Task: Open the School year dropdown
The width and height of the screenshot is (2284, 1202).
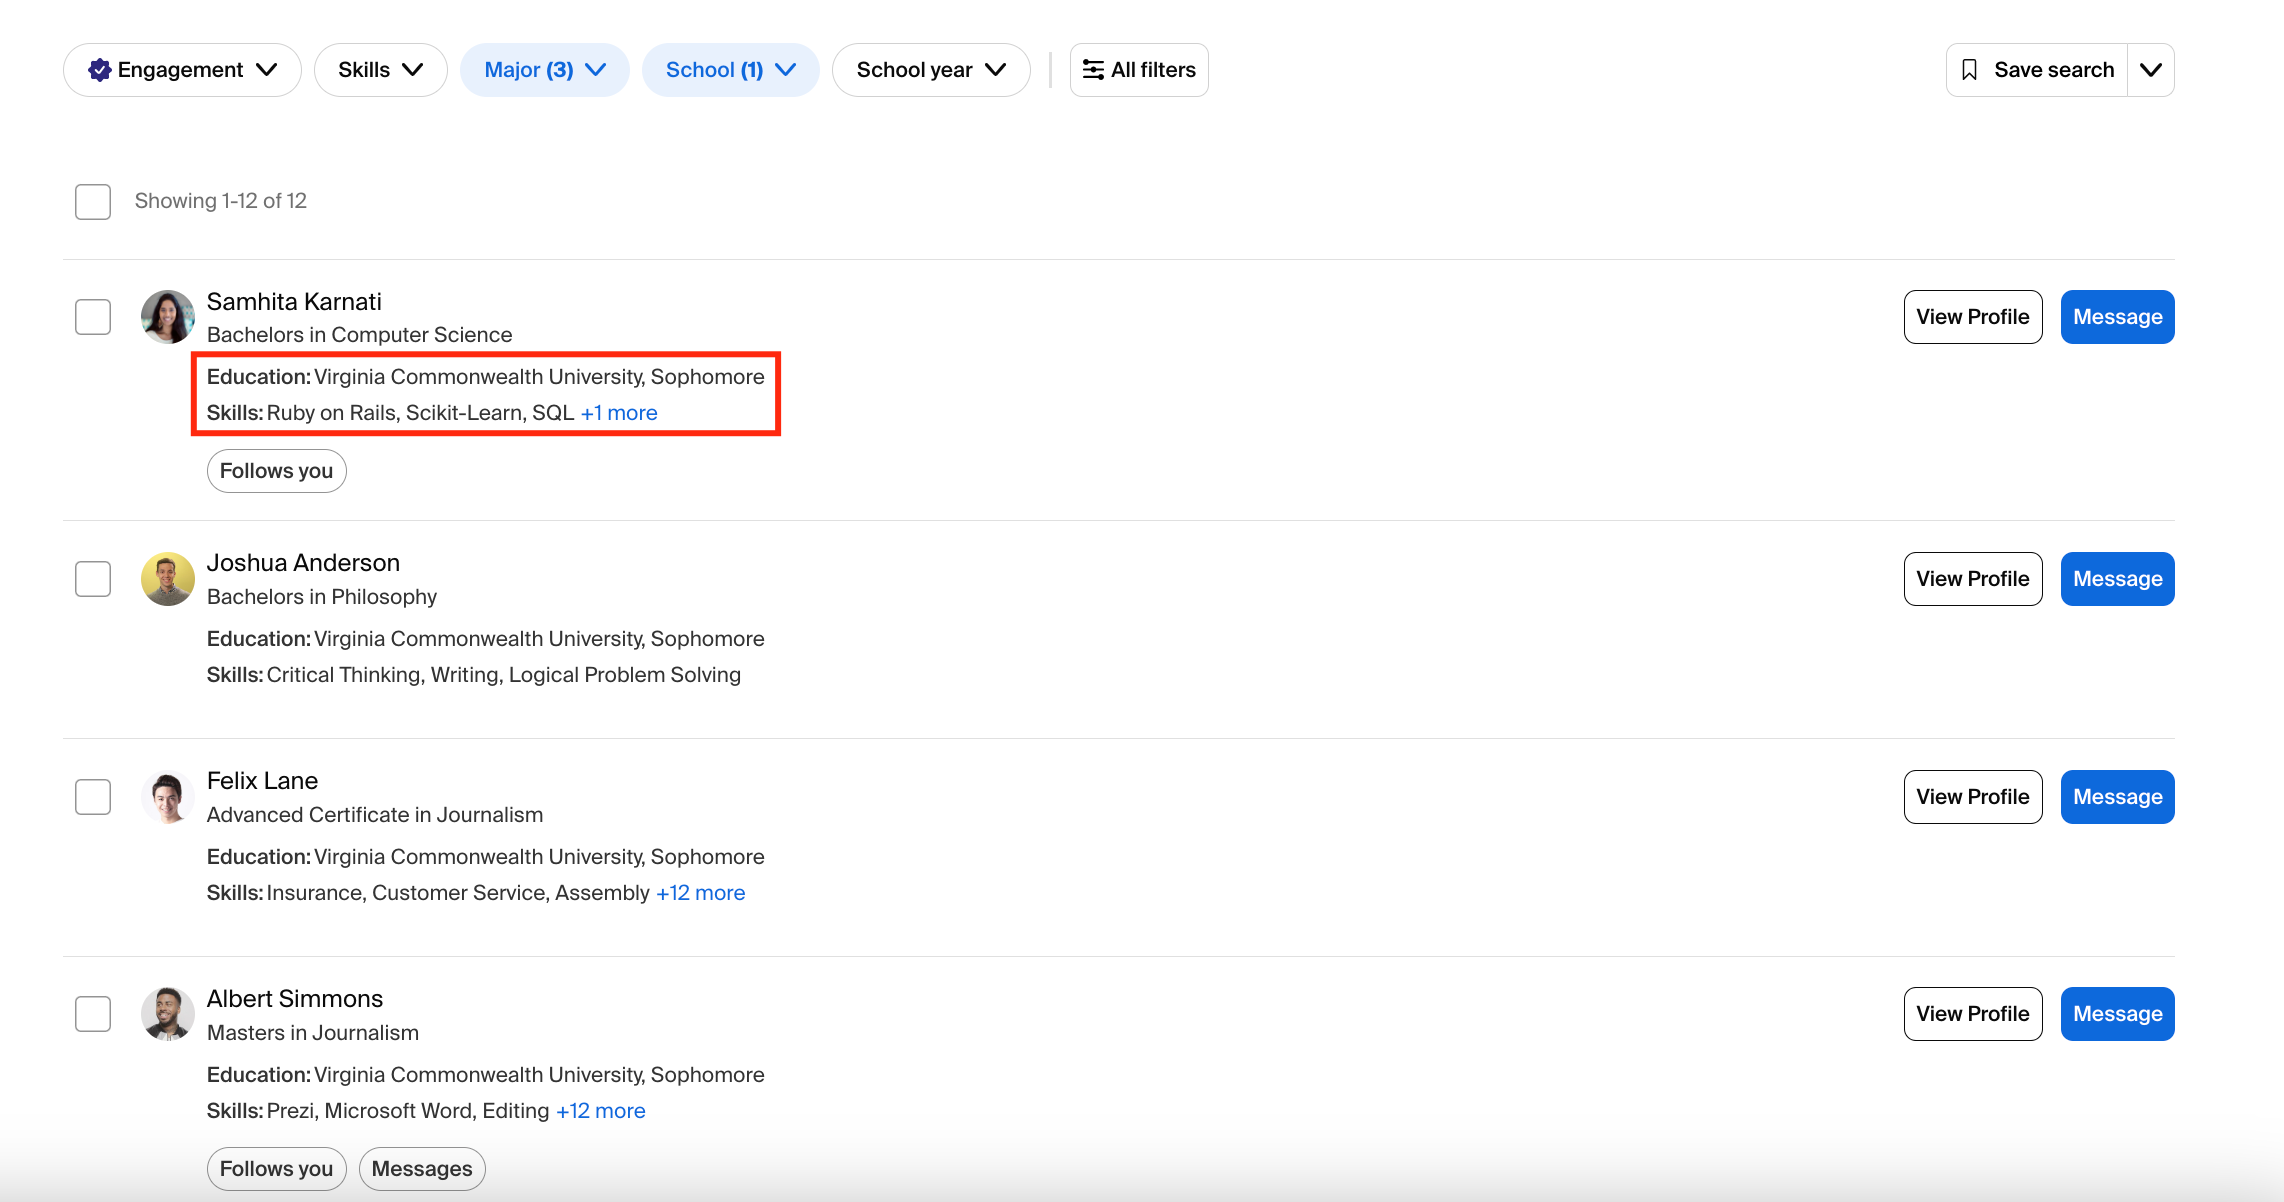Action: [x=930, y=69]
